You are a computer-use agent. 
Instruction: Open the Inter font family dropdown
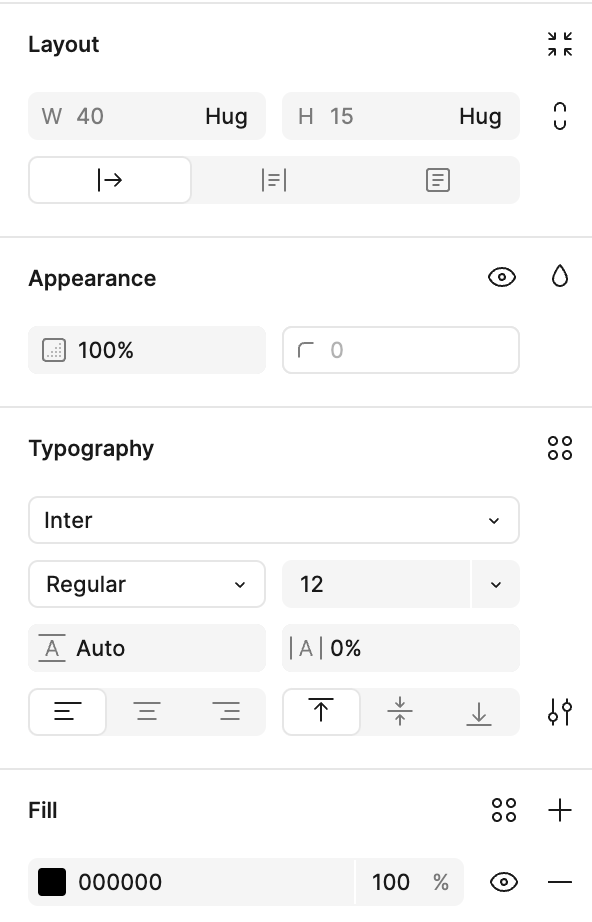pos(274,520)
